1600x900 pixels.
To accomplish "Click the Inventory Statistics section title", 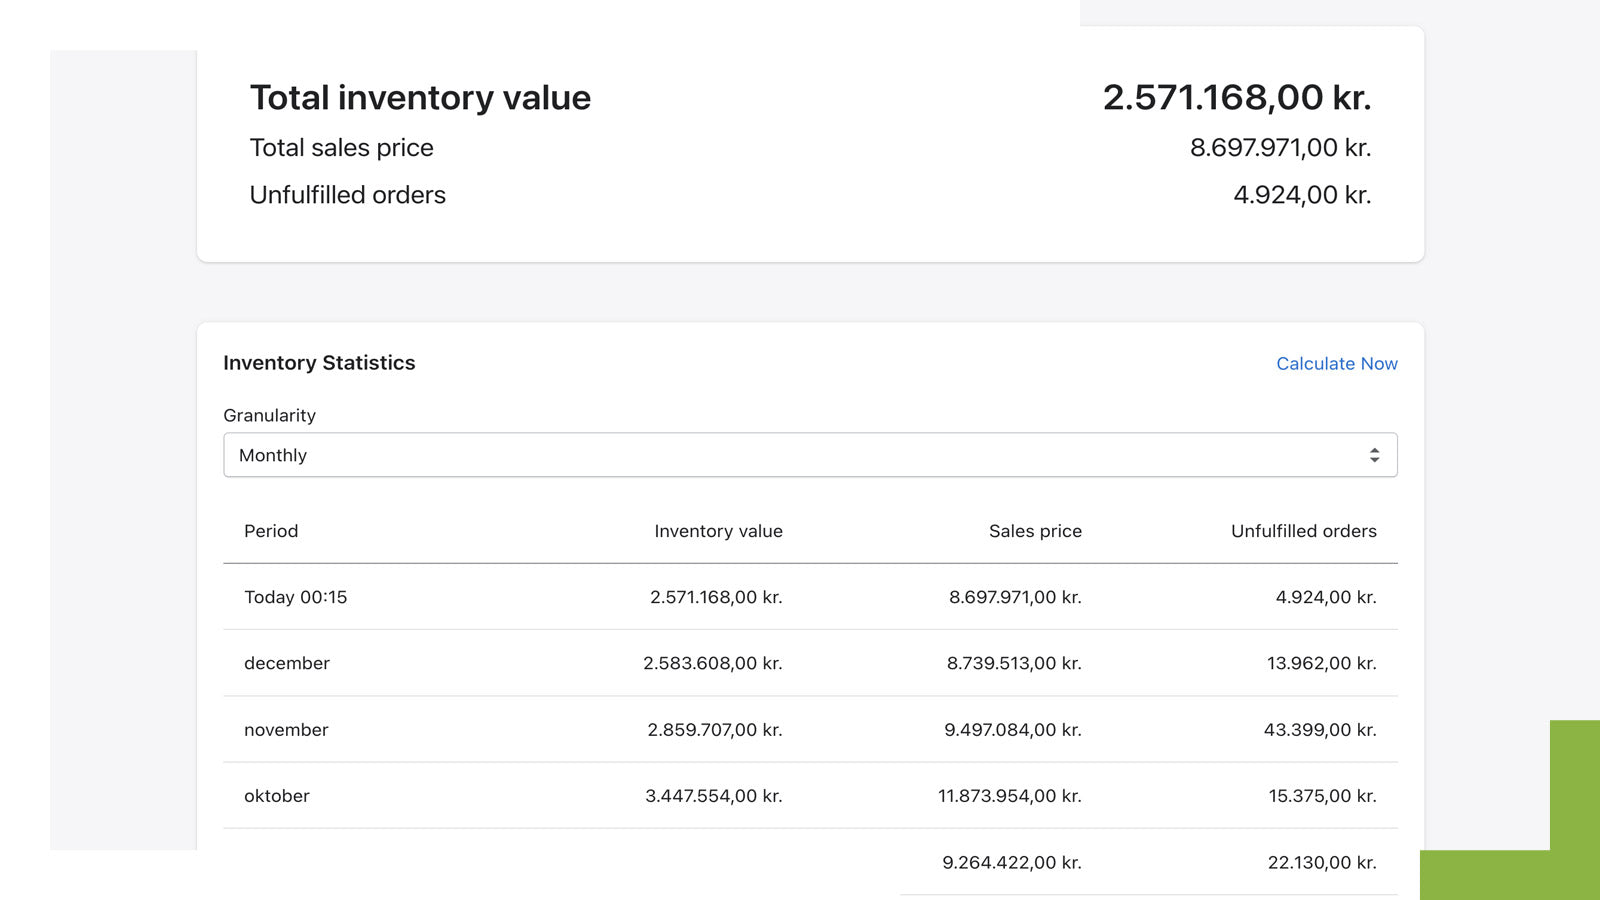I will coord(319,363).
